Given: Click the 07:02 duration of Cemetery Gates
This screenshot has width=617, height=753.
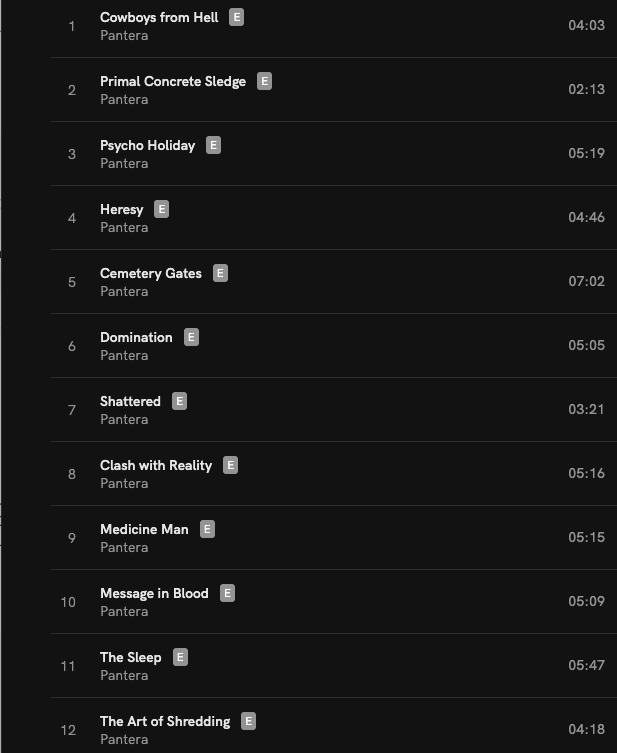Looking at the screenshot, I should 586,281.
